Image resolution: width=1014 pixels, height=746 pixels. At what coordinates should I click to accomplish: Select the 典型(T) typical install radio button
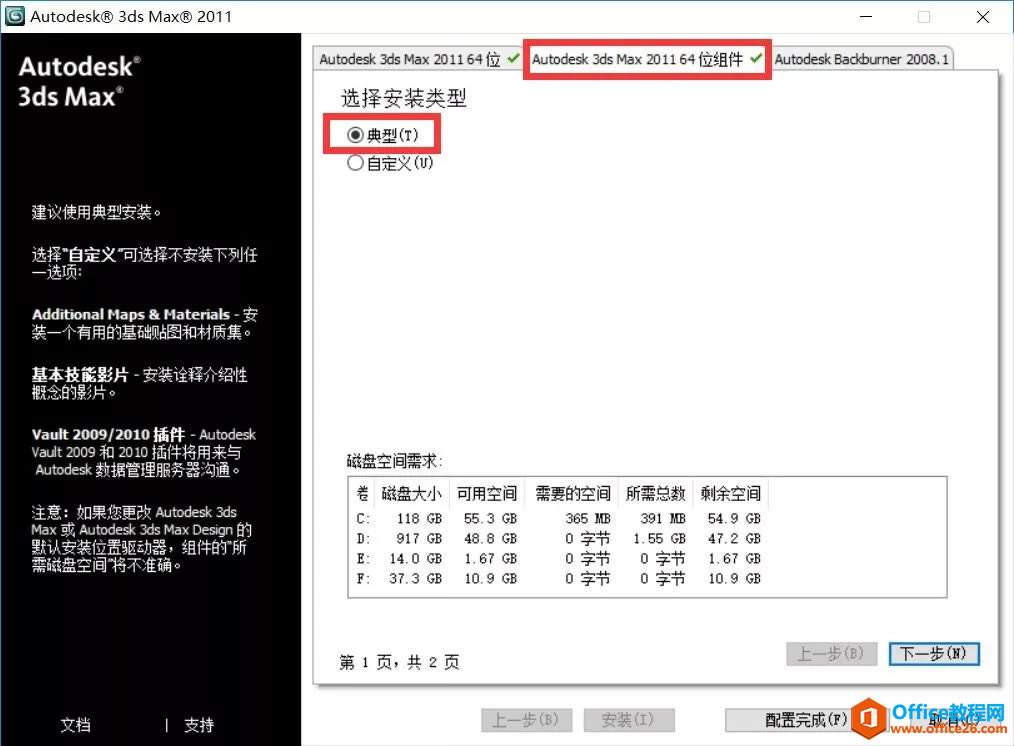click(x=354, y=135)
